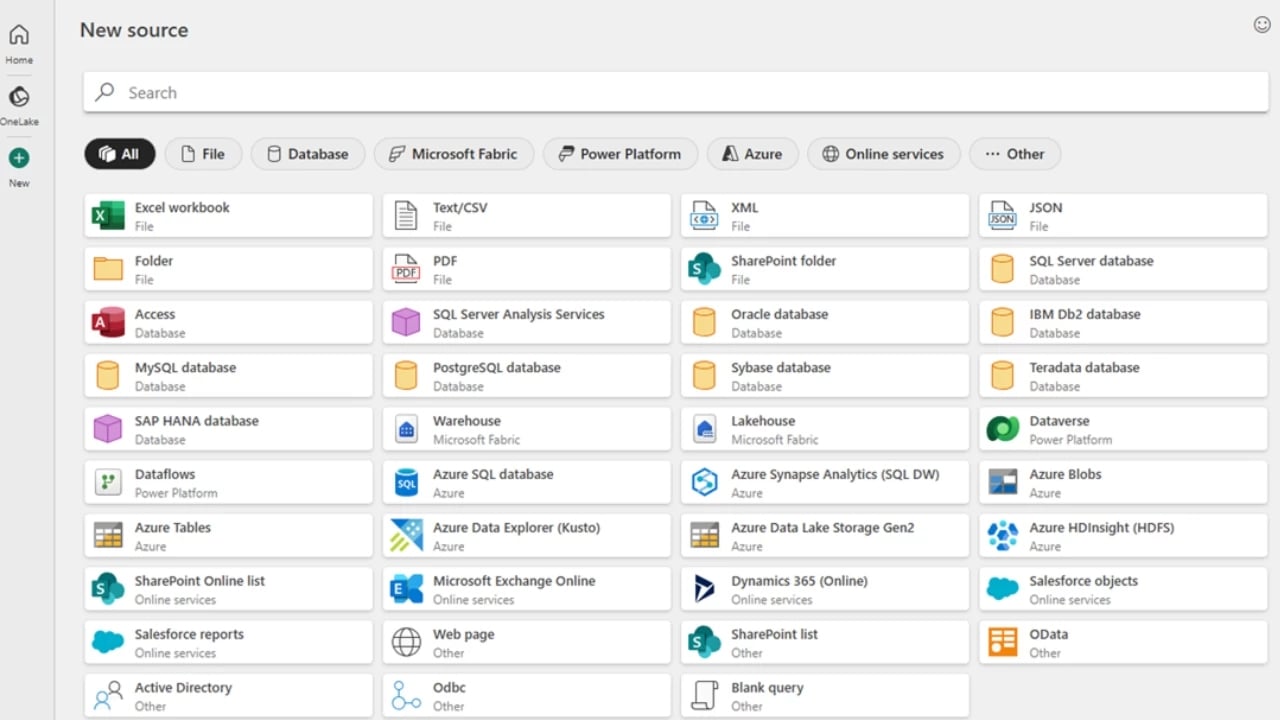Select the Power Platform filter pill
The width and height of the screenshot is (1280, 720).
pos(620,154)
